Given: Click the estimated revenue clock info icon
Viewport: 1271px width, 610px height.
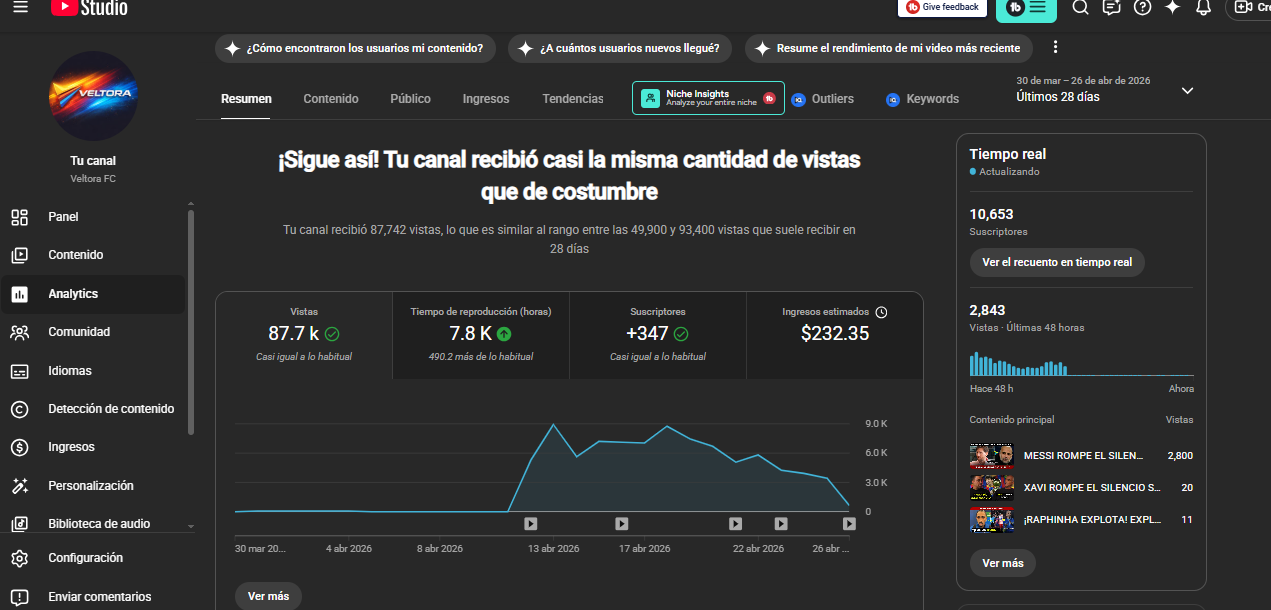Looking at the screenshot, I should [x=881, y=312].
